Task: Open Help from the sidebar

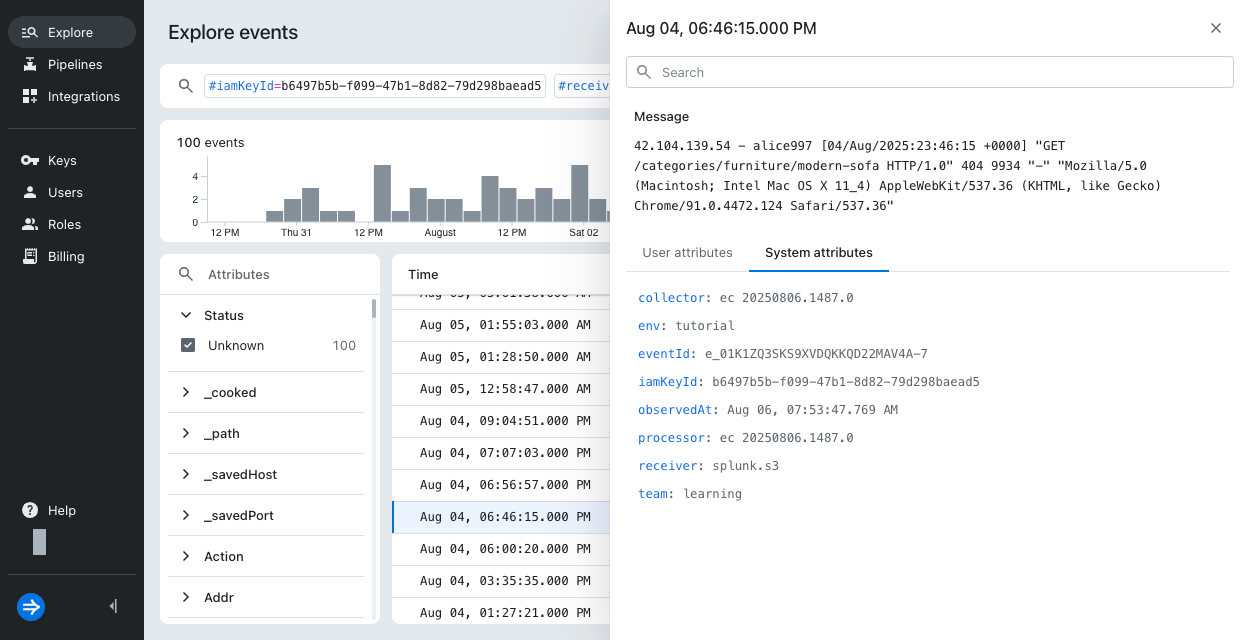Action: pyautogui.click(x=72, y=510)
